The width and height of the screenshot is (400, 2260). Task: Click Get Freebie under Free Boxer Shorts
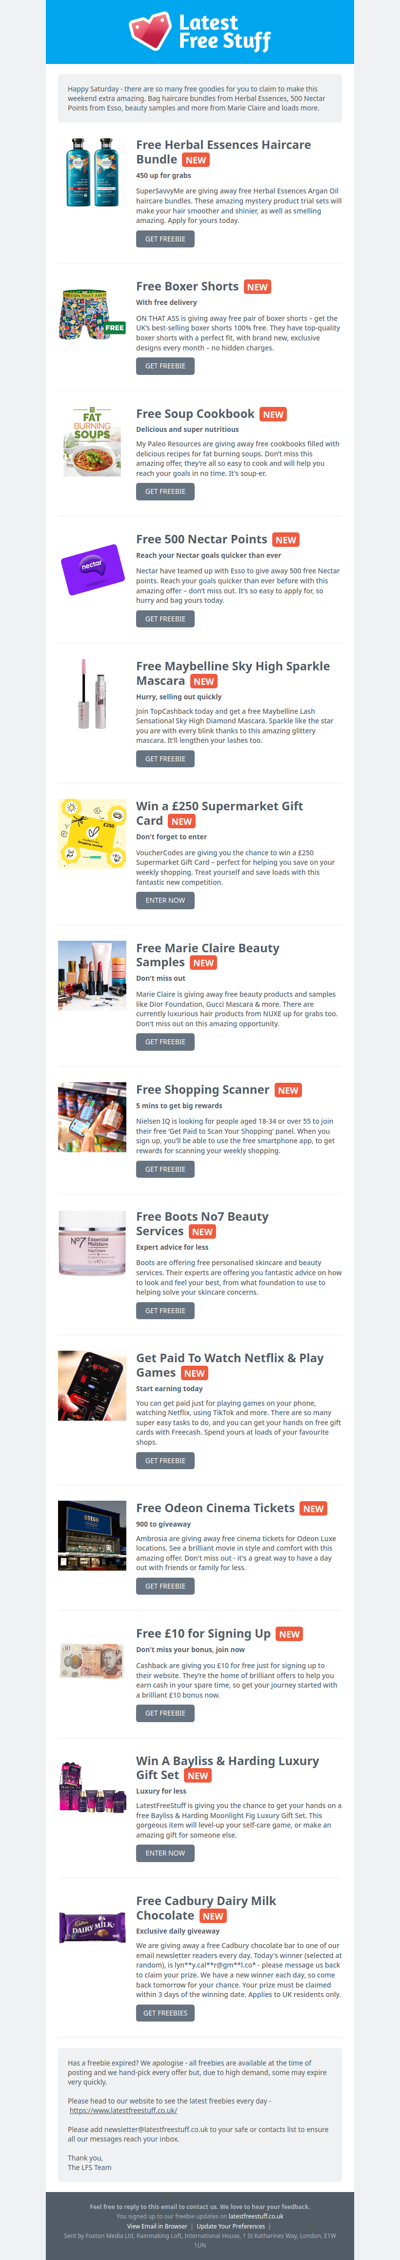165,366
